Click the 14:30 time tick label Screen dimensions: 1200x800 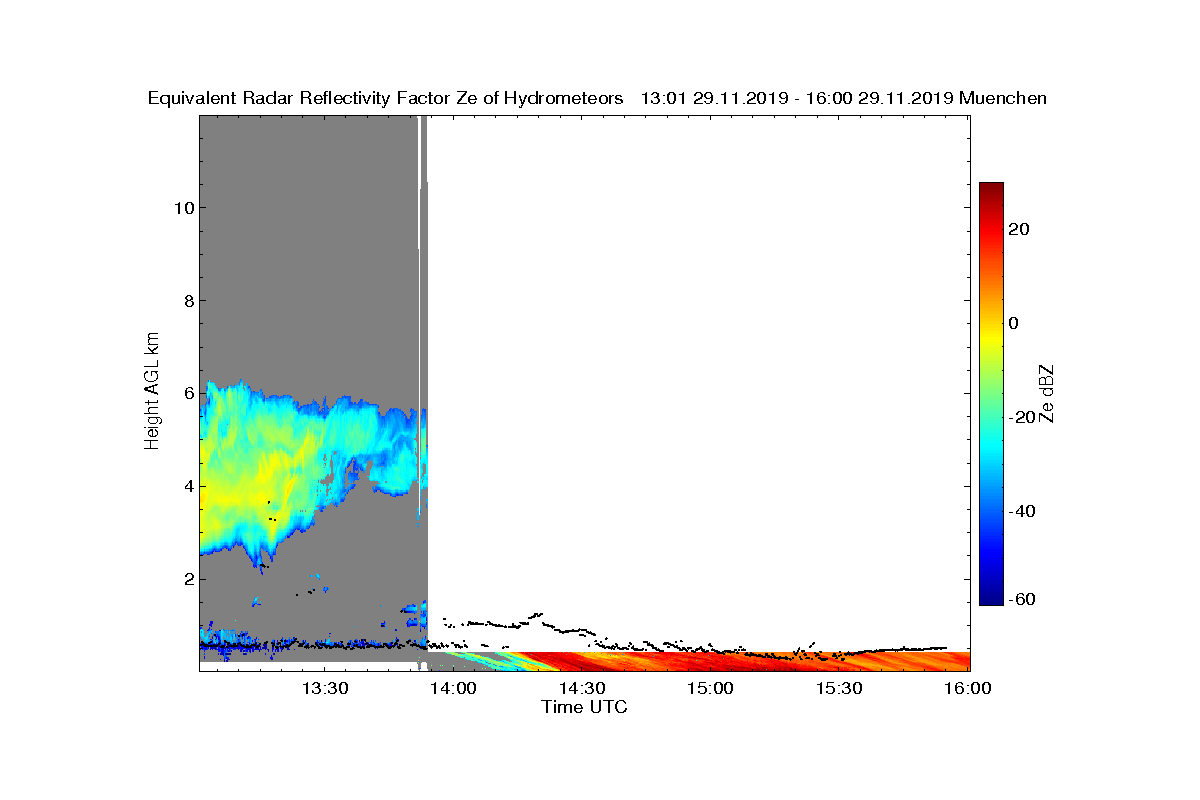tap(582, 688)
